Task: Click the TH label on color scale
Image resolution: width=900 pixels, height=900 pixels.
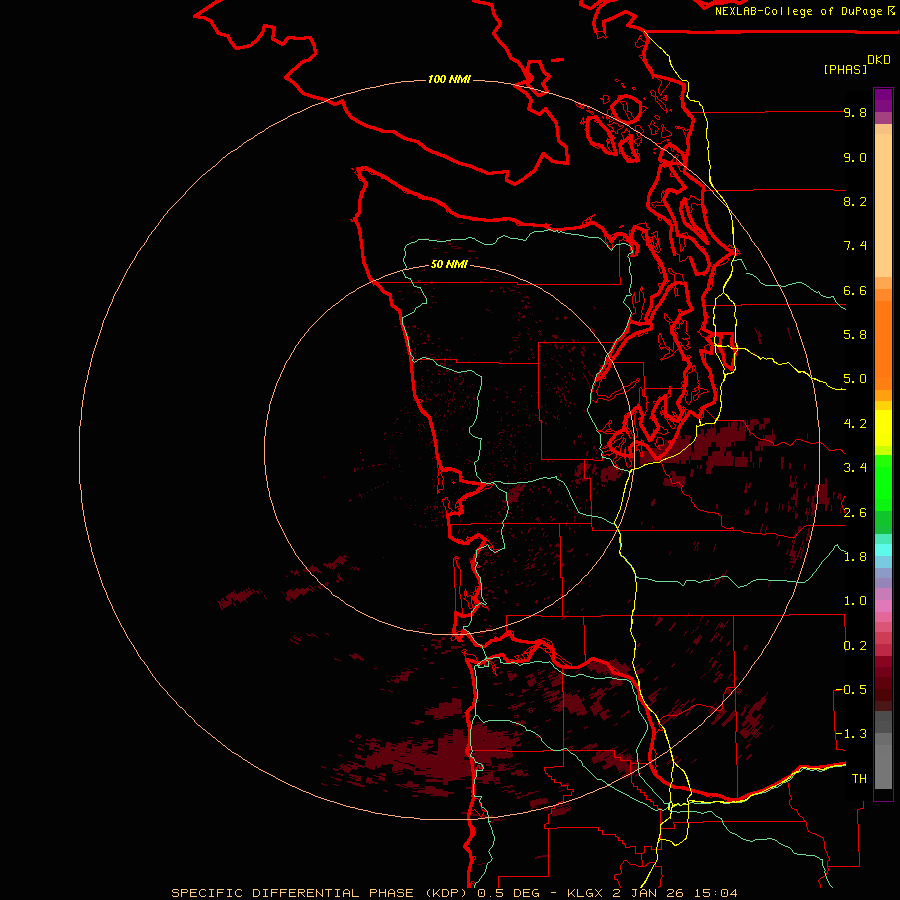Action: 859,779
